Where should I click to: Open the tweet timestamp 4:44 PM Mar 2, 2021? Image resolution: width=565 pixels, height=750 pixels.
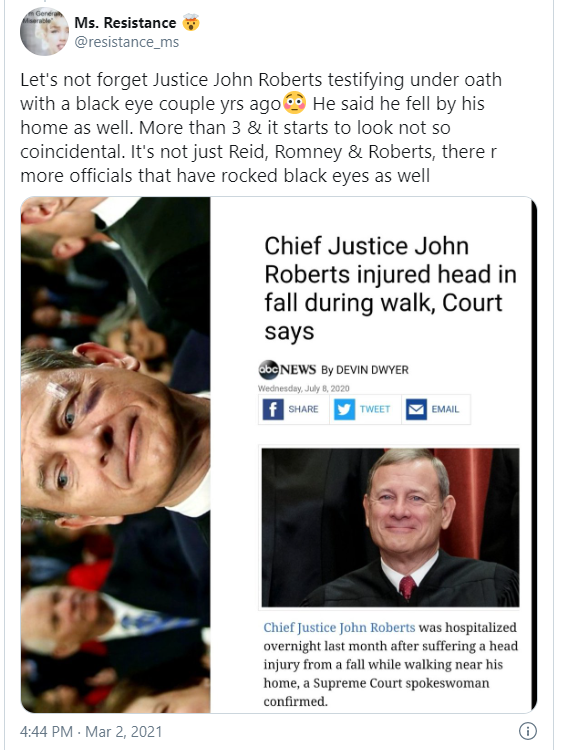coord(91,731)
